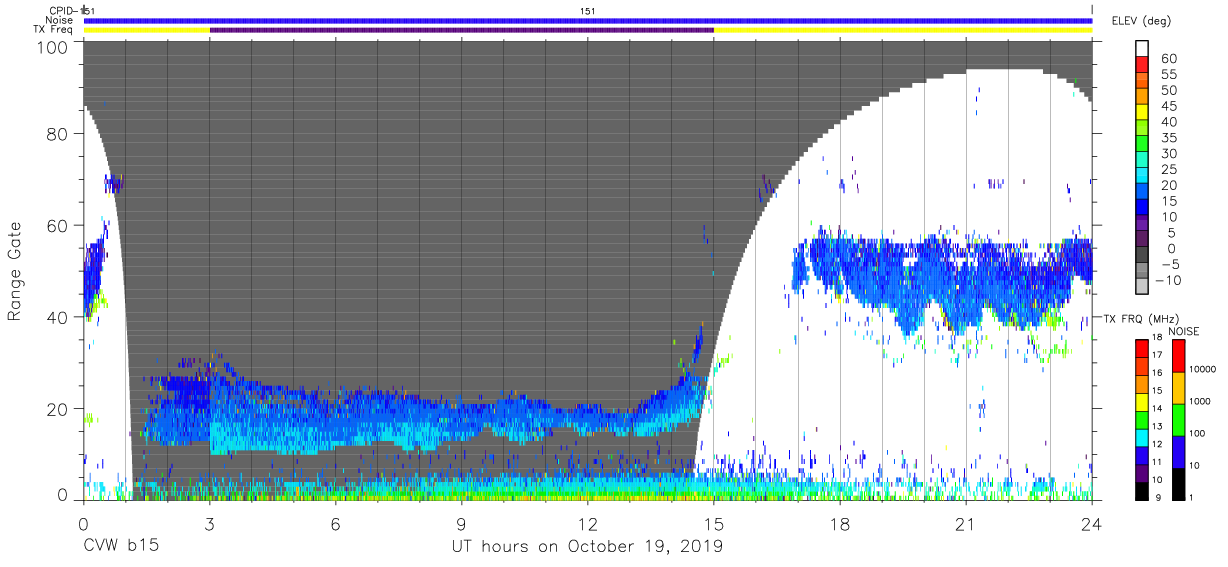Click the "25" elevation colorbar label
Image resolution: width=1228 pixels, height=567 pixels.
pos(1169,170)
